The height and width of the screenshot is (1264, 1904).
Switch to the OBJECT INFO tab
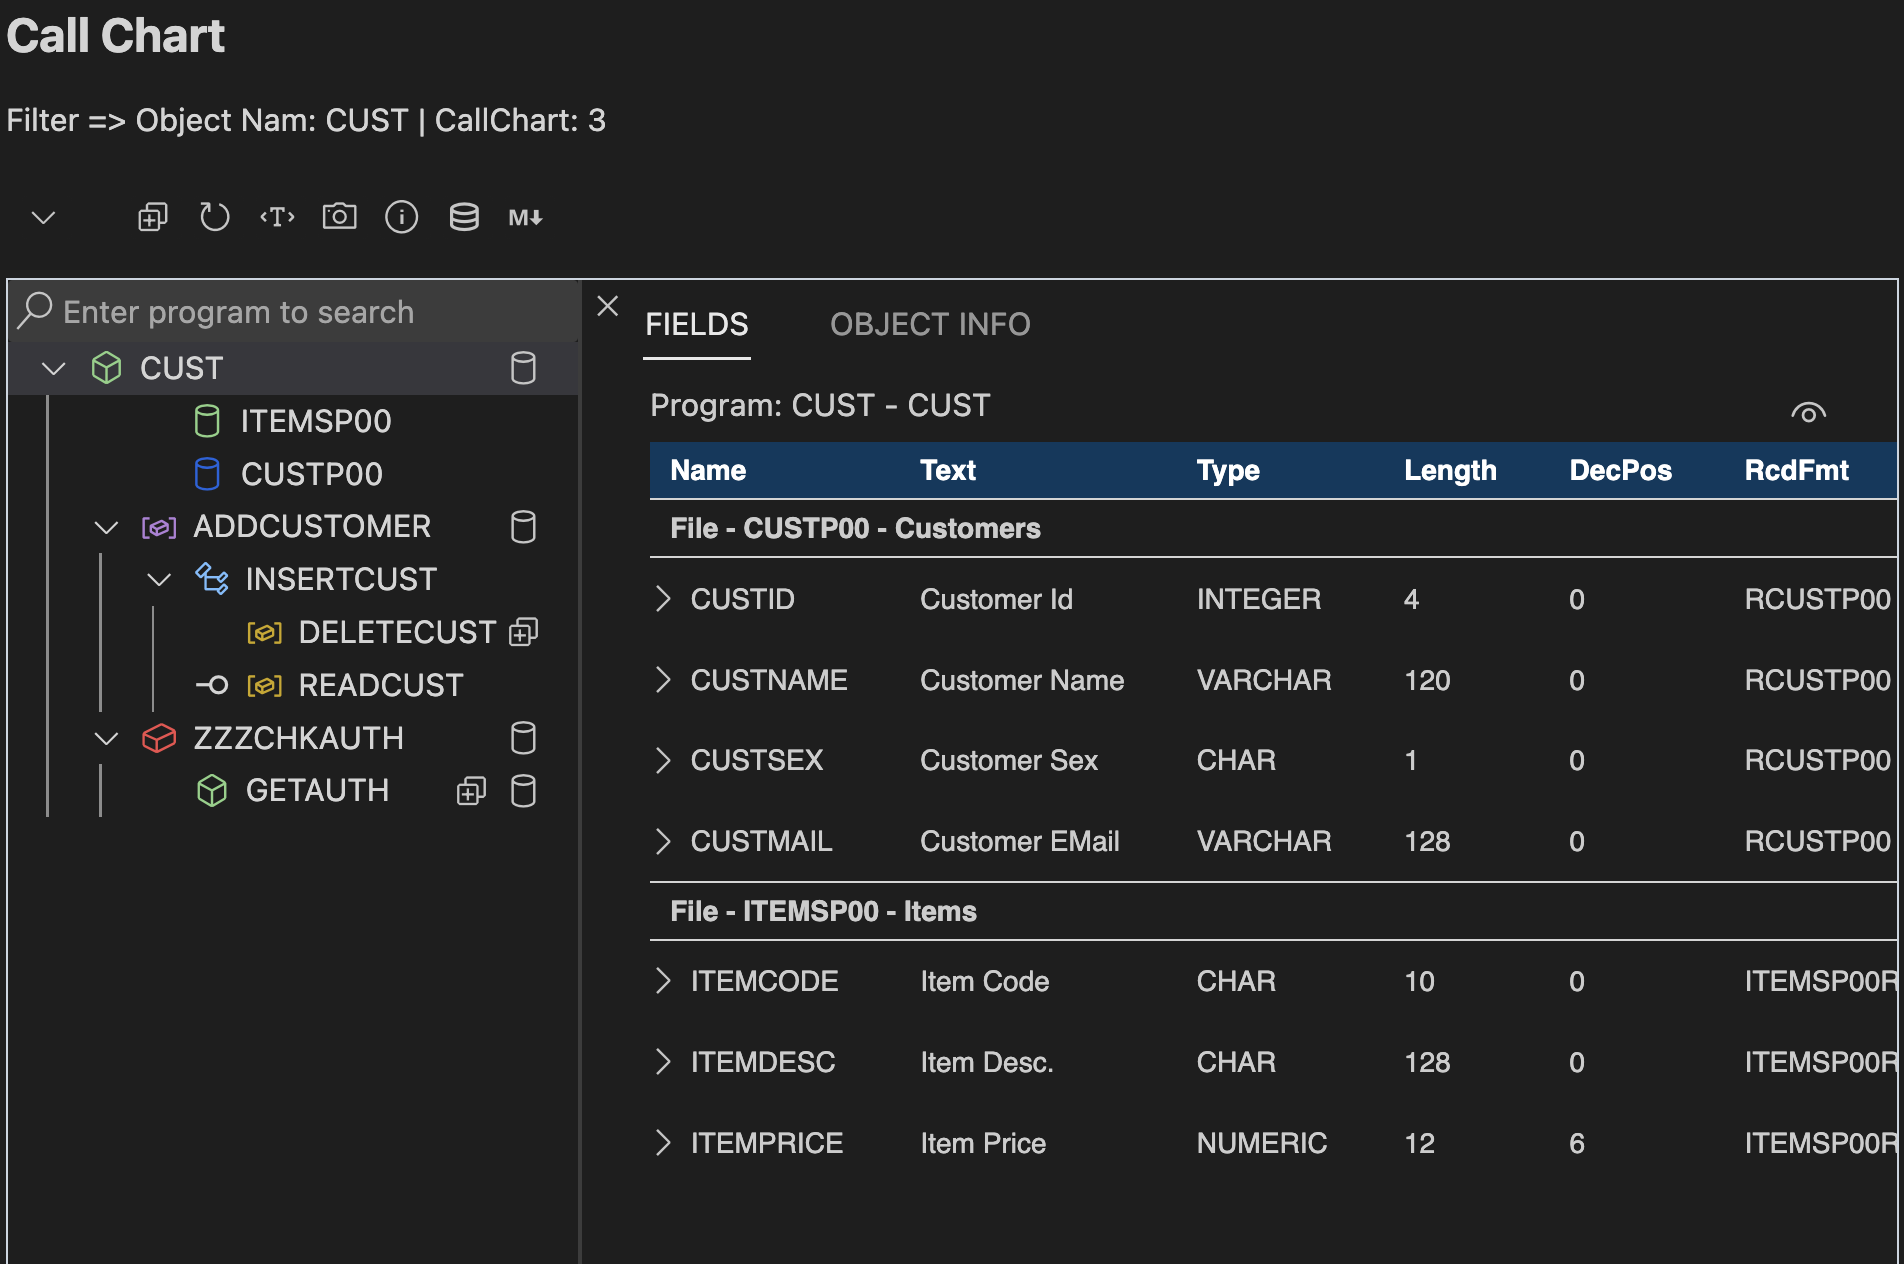click(929, 325)
